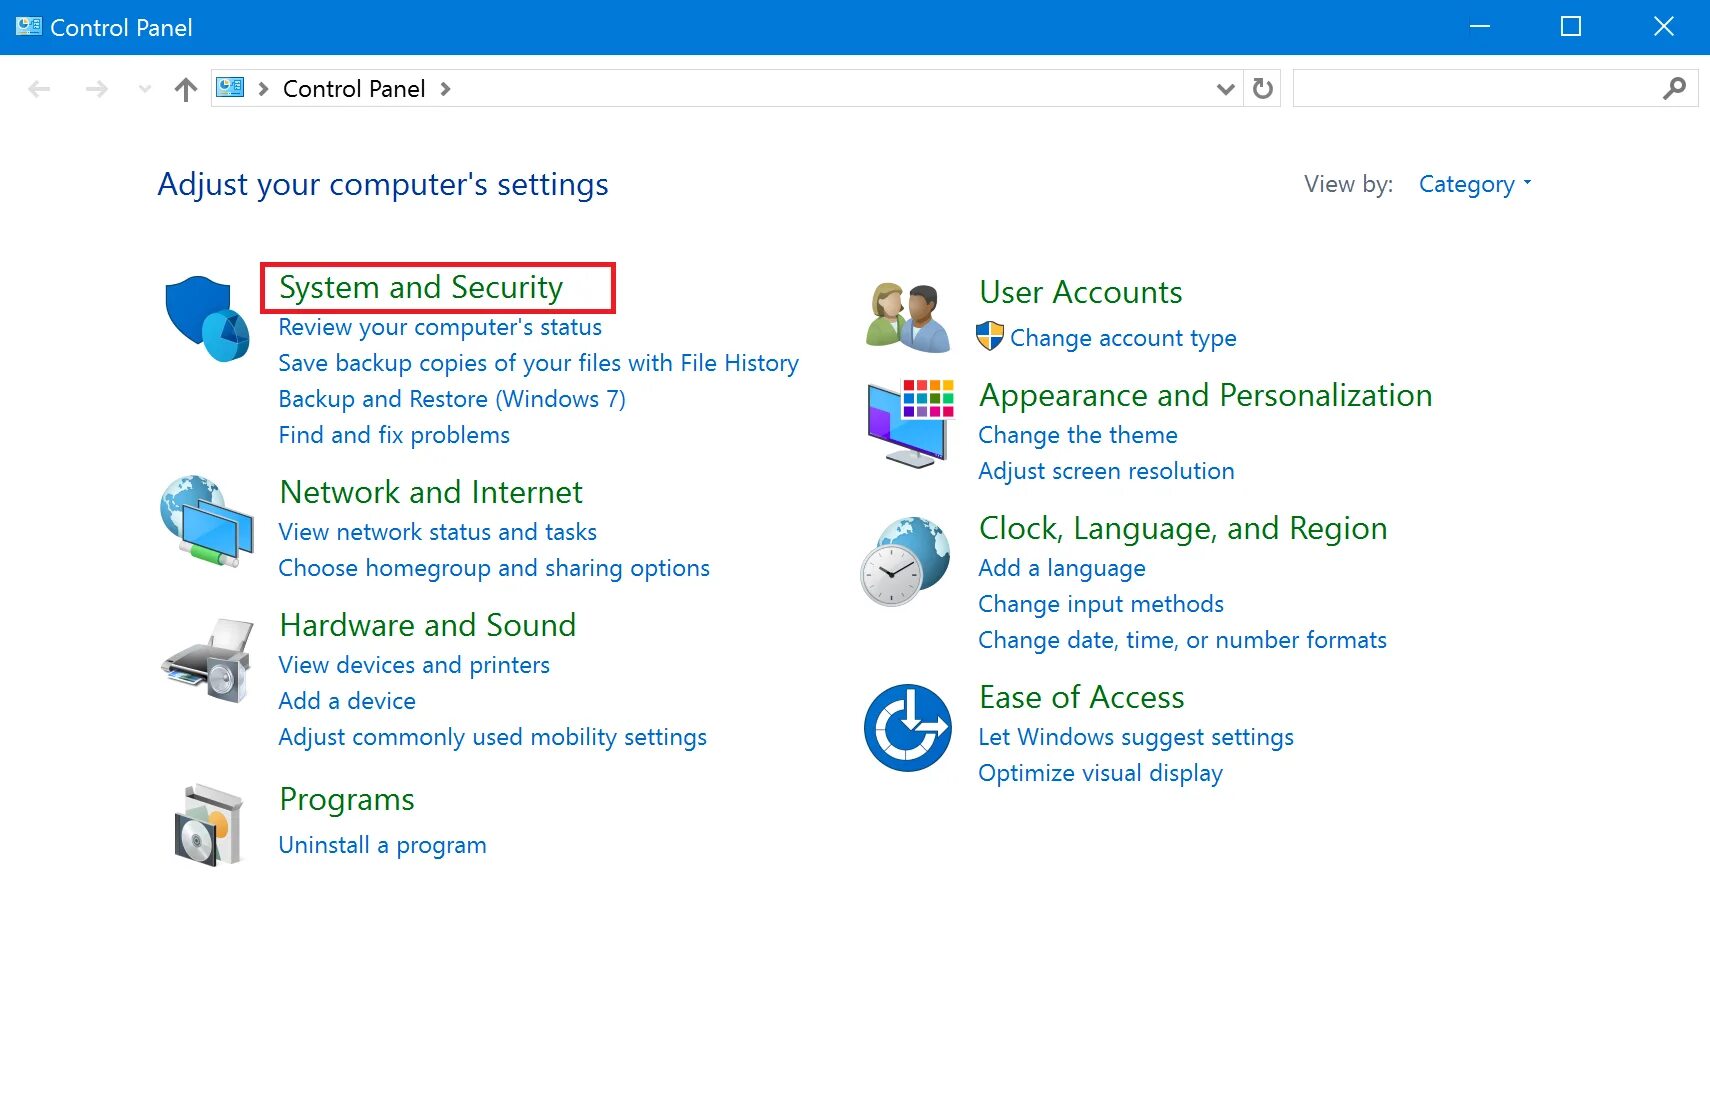Click the Control Panel title bar icon
The height and width of the screenshot is (1101, 1710).
[x=28, y=27]
